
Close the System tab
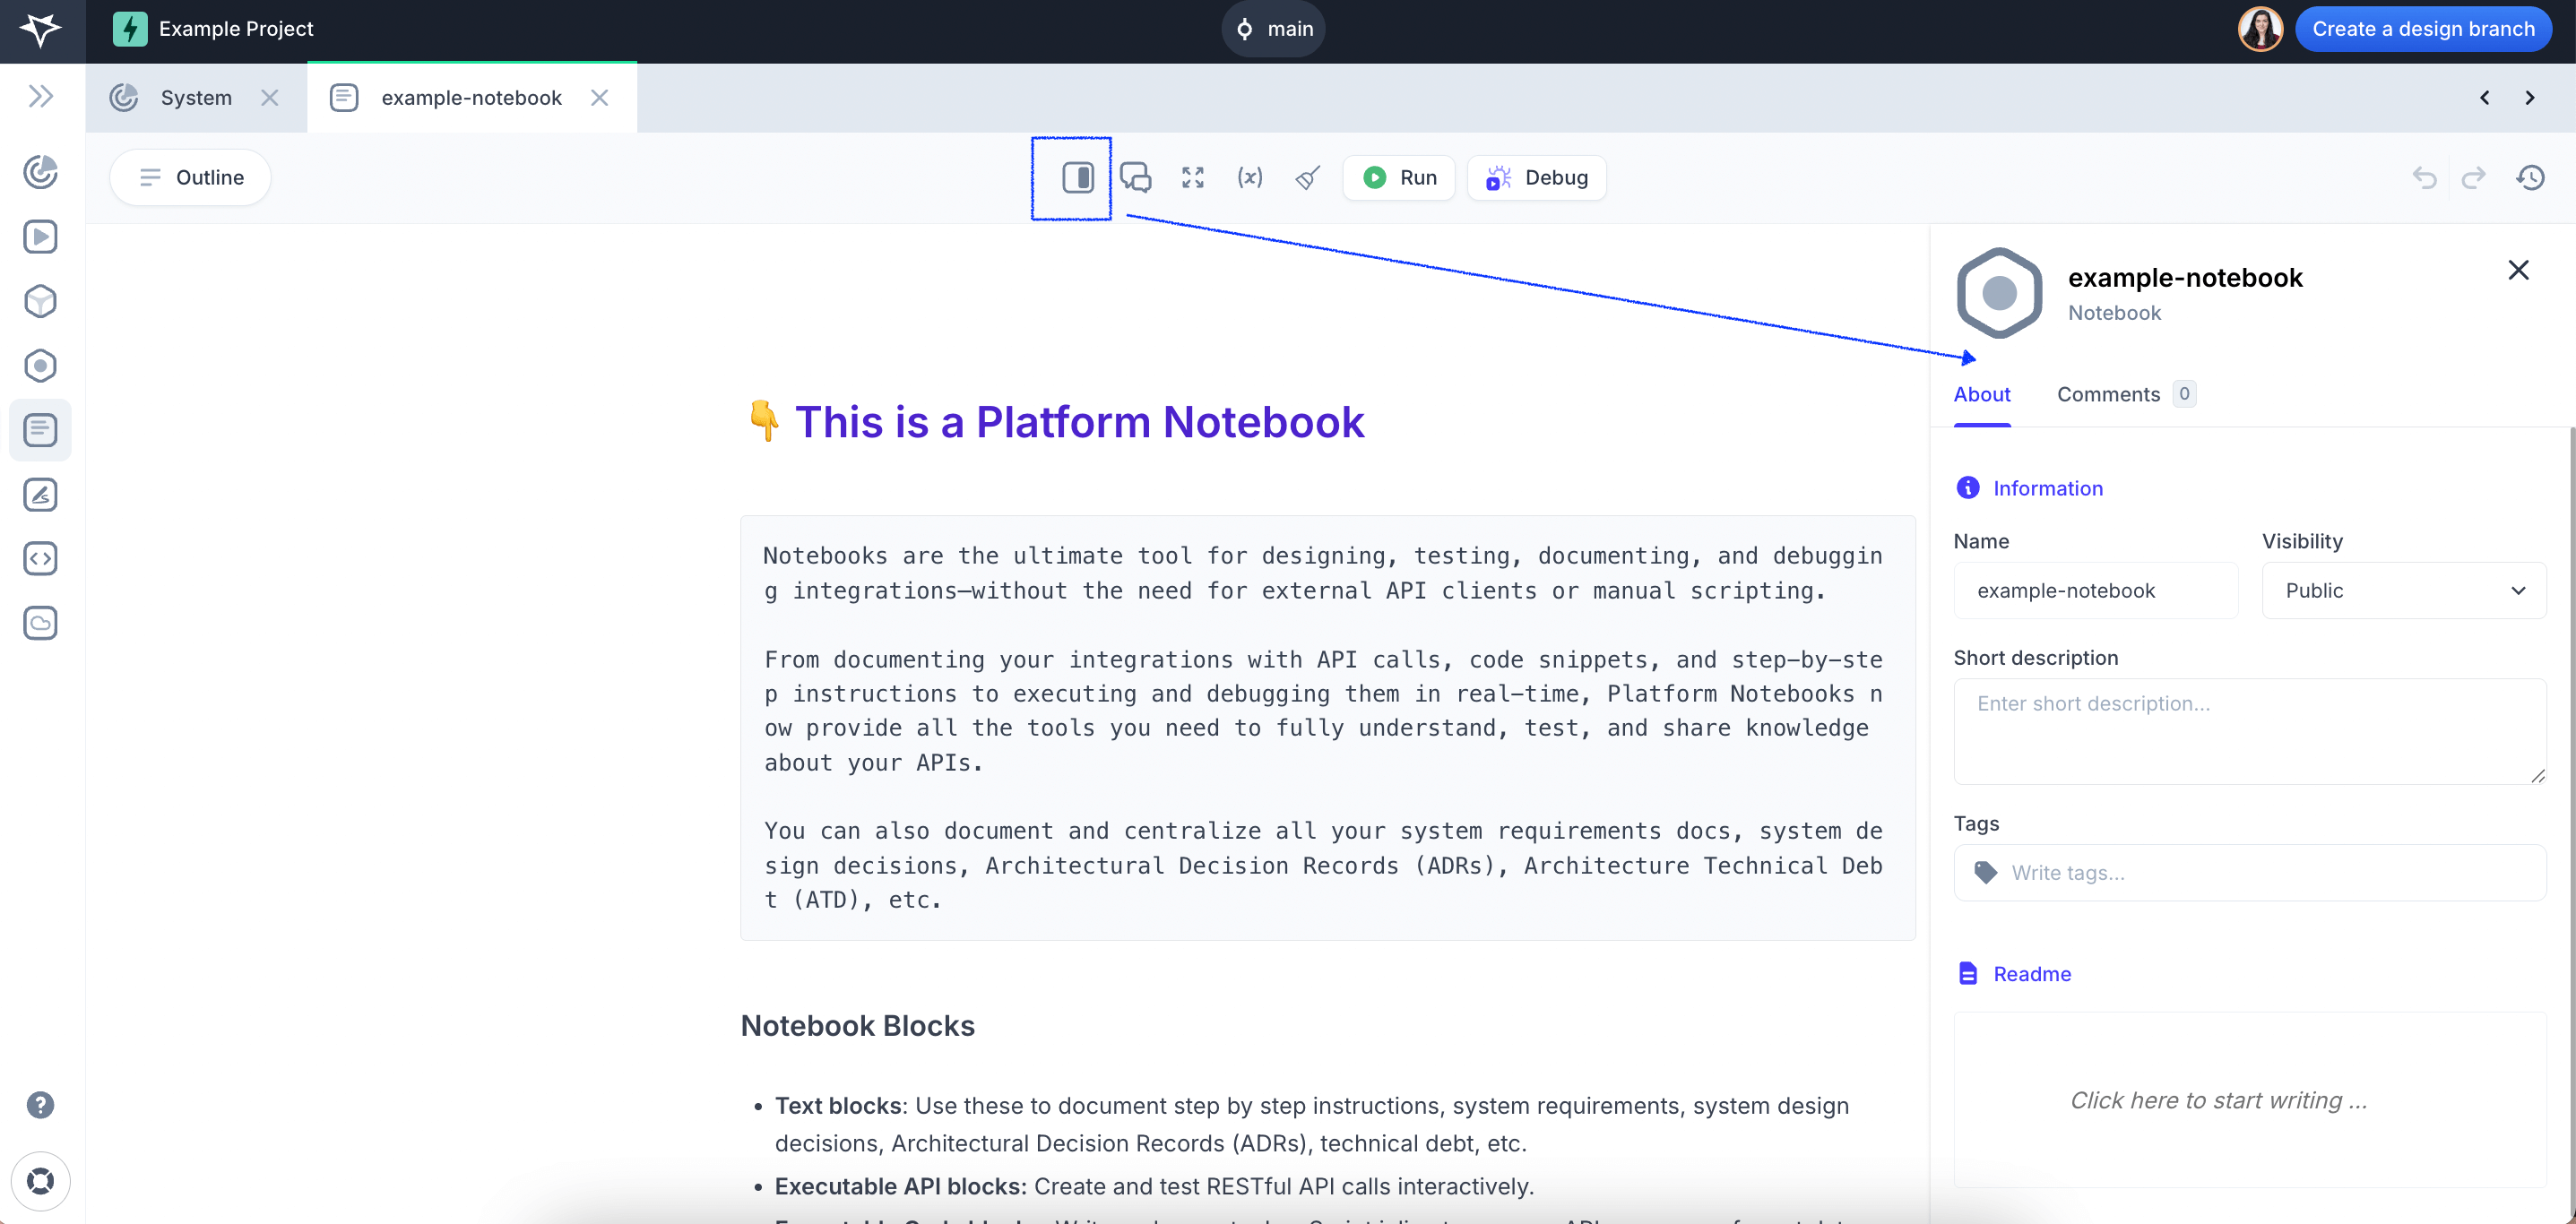click(x=269, y=98)
